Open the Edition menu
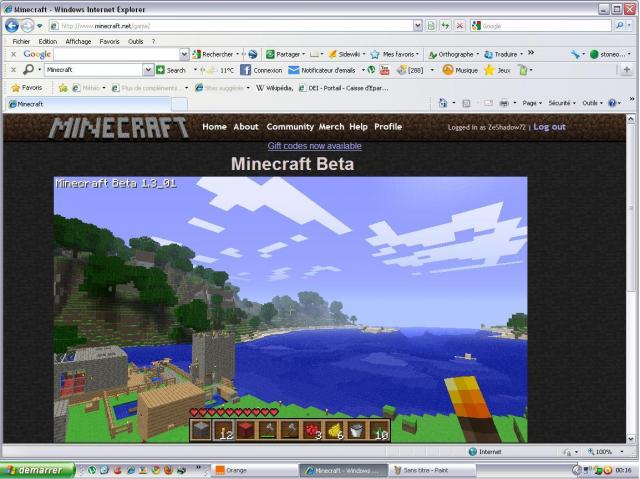 pos(48,41)
